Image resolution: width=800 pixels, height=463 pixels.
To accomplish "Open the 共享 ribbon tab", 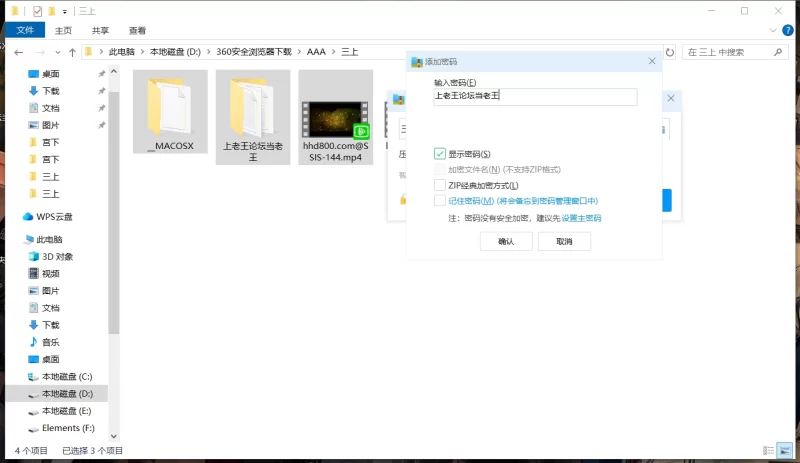I will [101, 31].
